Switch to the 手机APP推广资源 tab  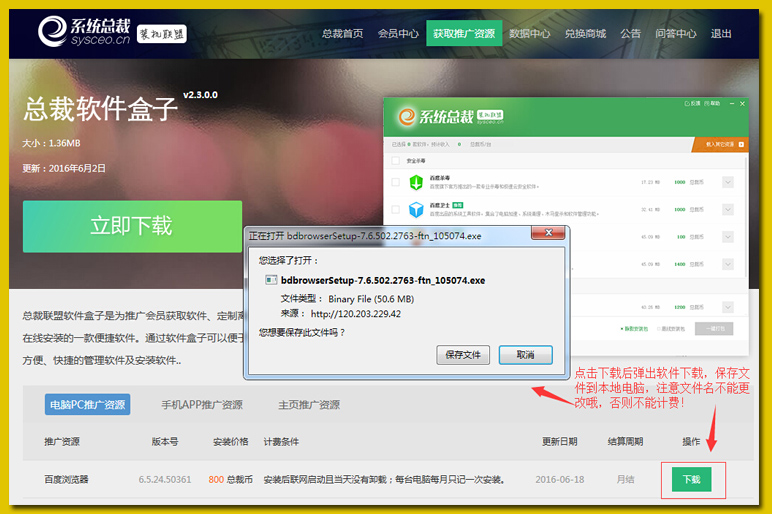[202, 405]
